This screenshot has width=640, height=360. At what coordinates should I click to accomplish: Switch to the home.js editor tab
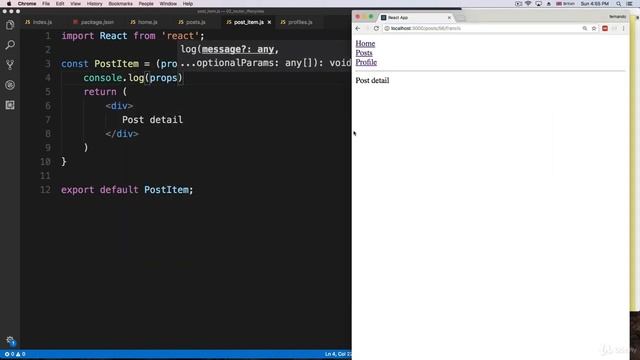tap(144, 22)
